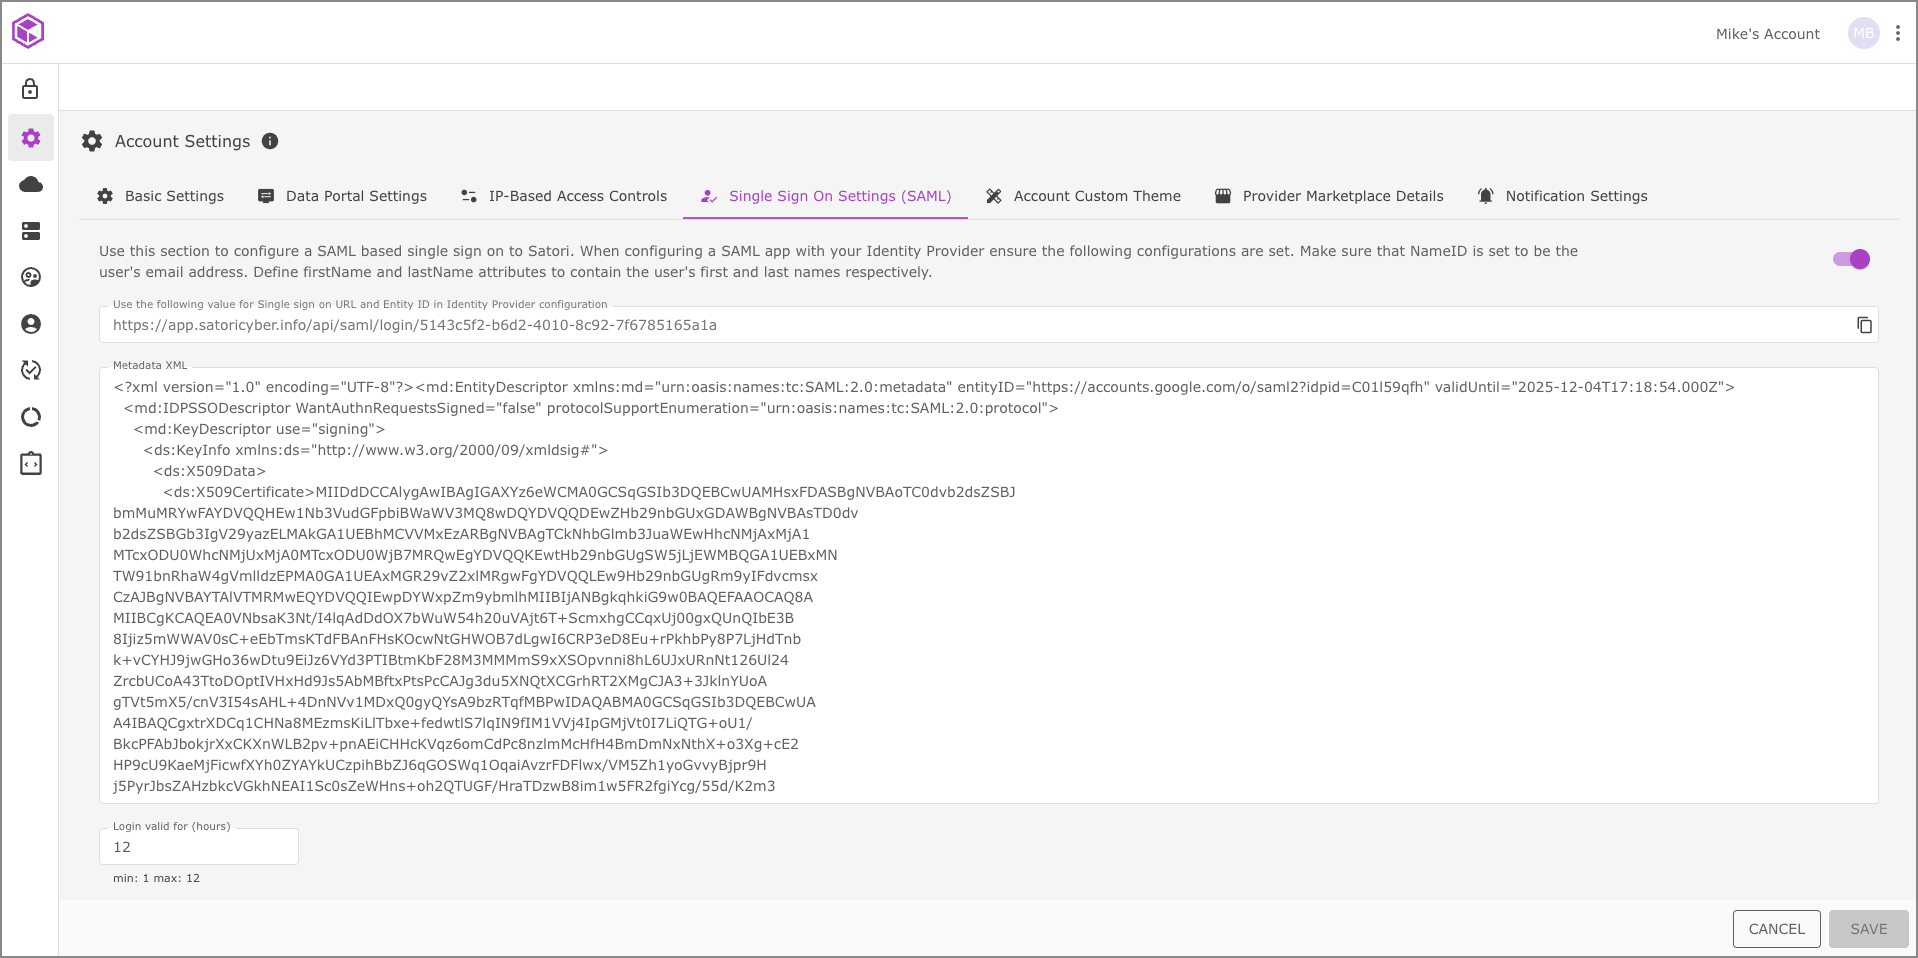Click the Login valid for hours field

tap(198, 847)
